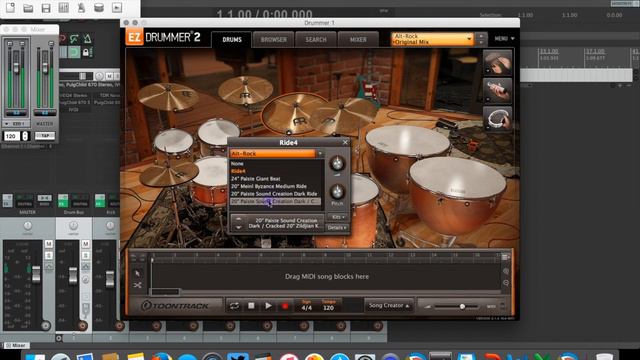640x360 pixels.
Task: Open the song track menu icon
Action: pos(505,257)
